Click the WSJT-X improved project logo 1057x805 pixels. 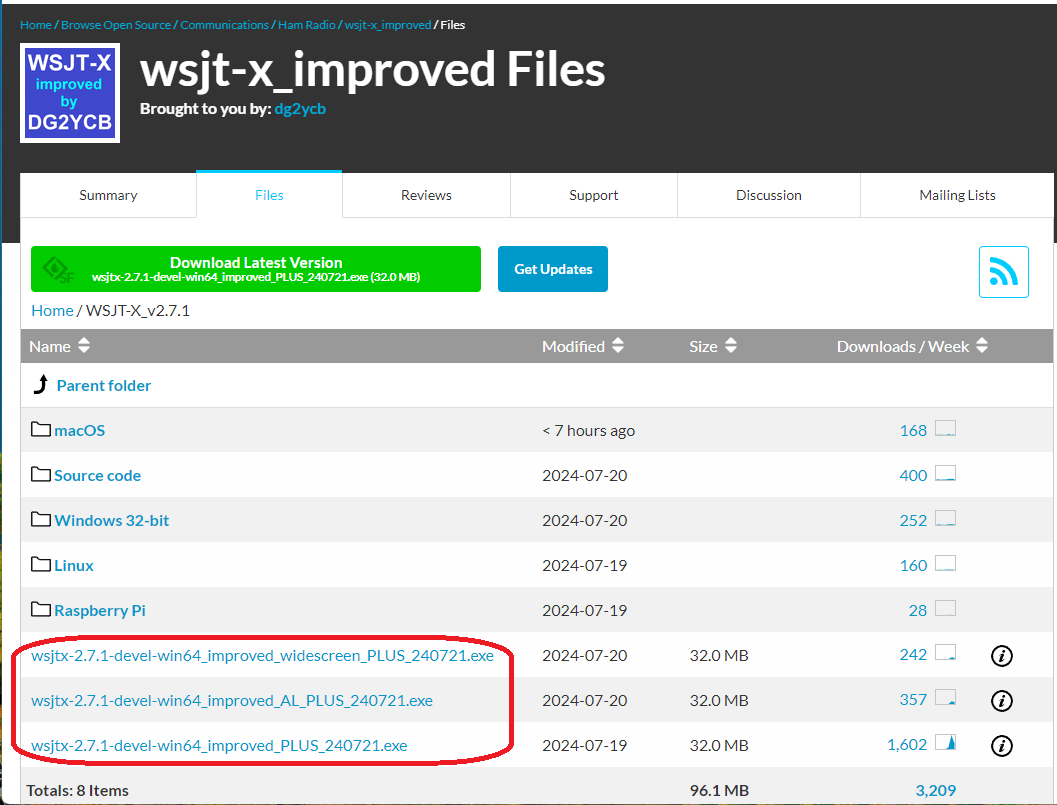pyautogui.click(x=70, y=93)
